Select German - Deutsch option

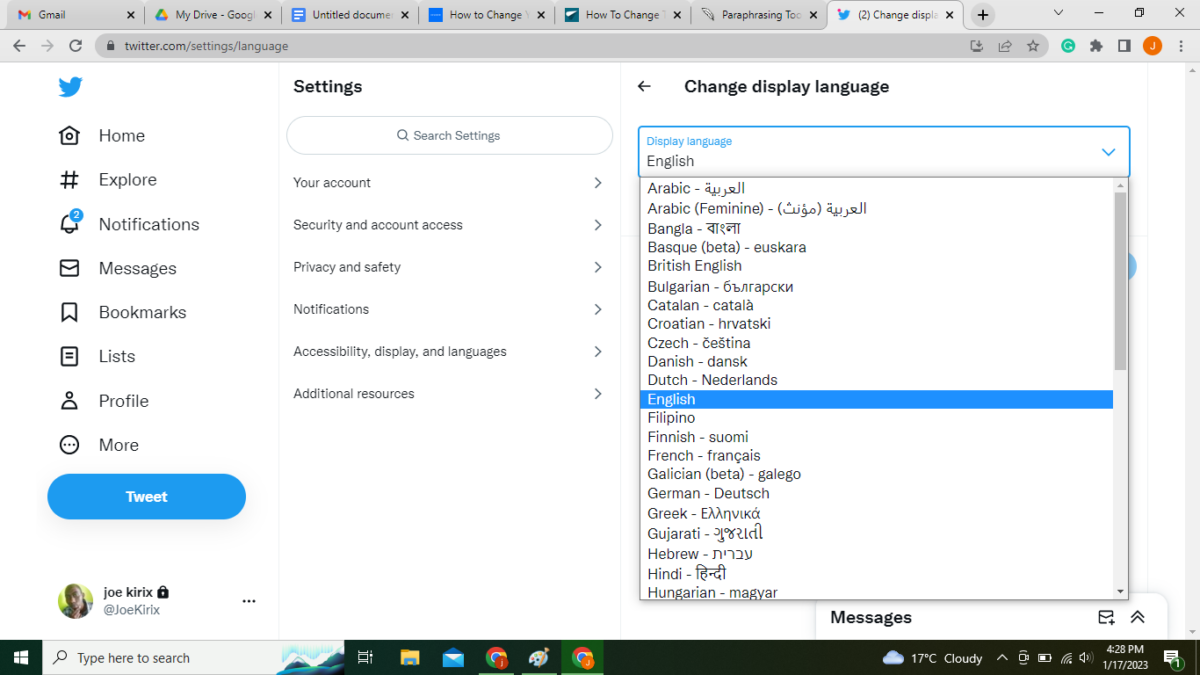(x=876, y=493)
